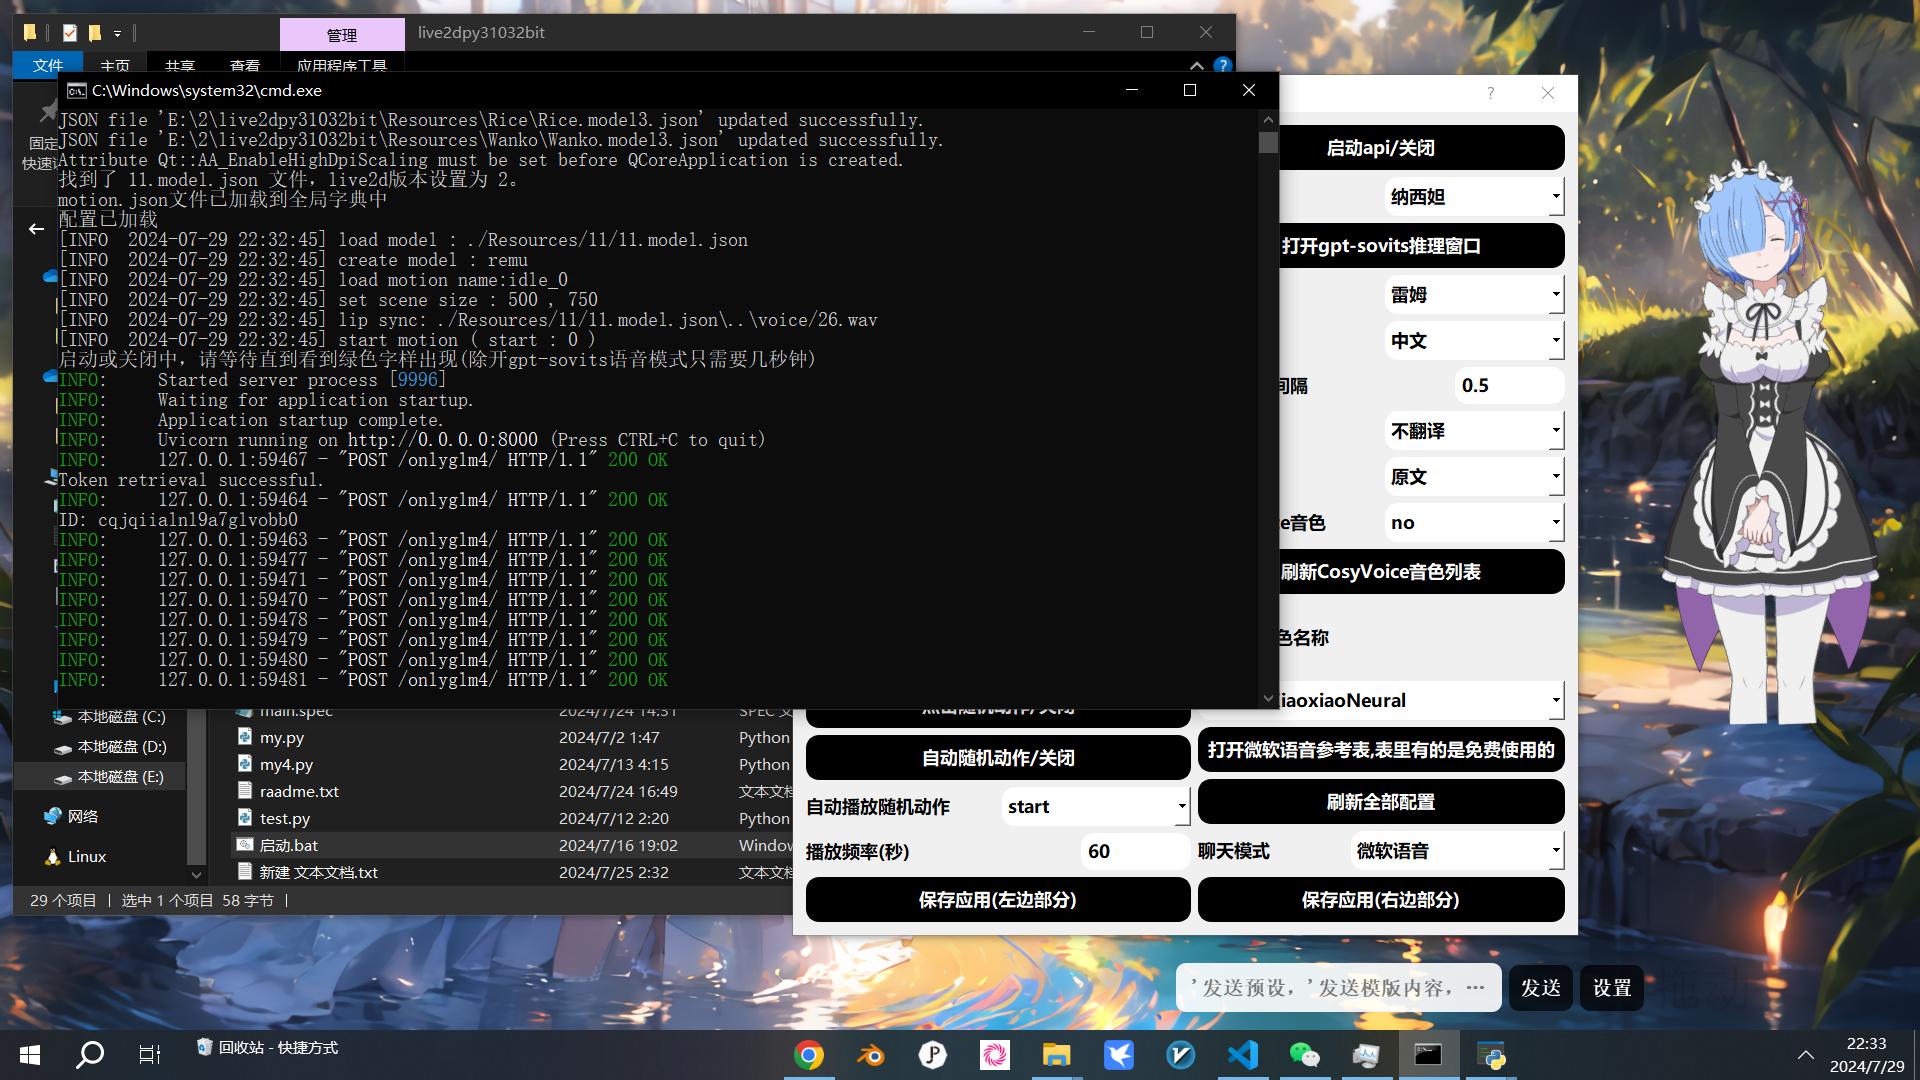
Task: Click 保存应用(左边部分) button
Action: coord(998,900)
